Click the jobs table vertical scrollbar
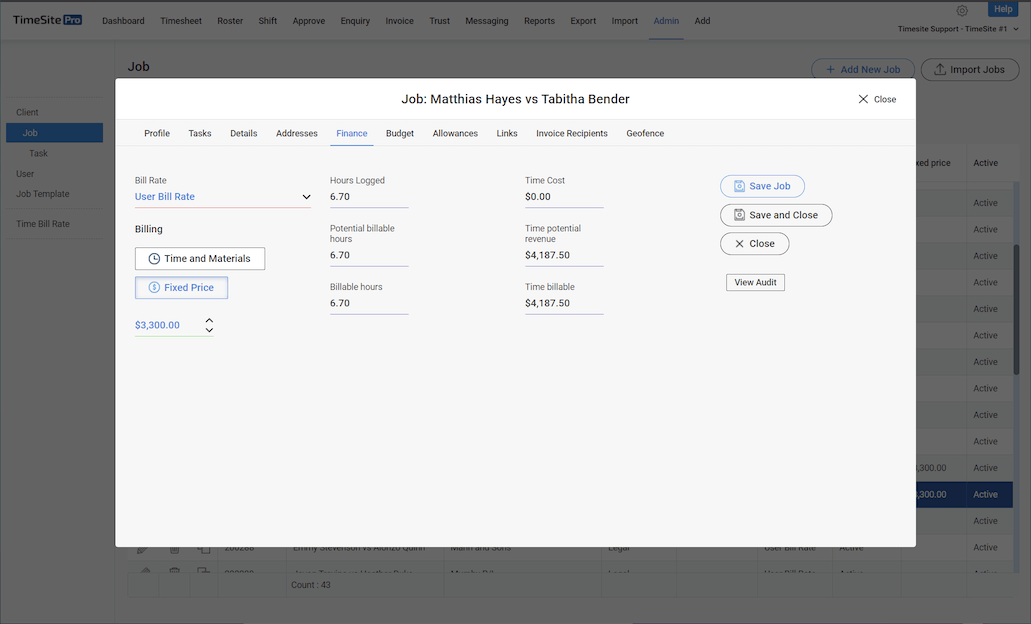This screenshot has width=1031, height=624. 1017,309
